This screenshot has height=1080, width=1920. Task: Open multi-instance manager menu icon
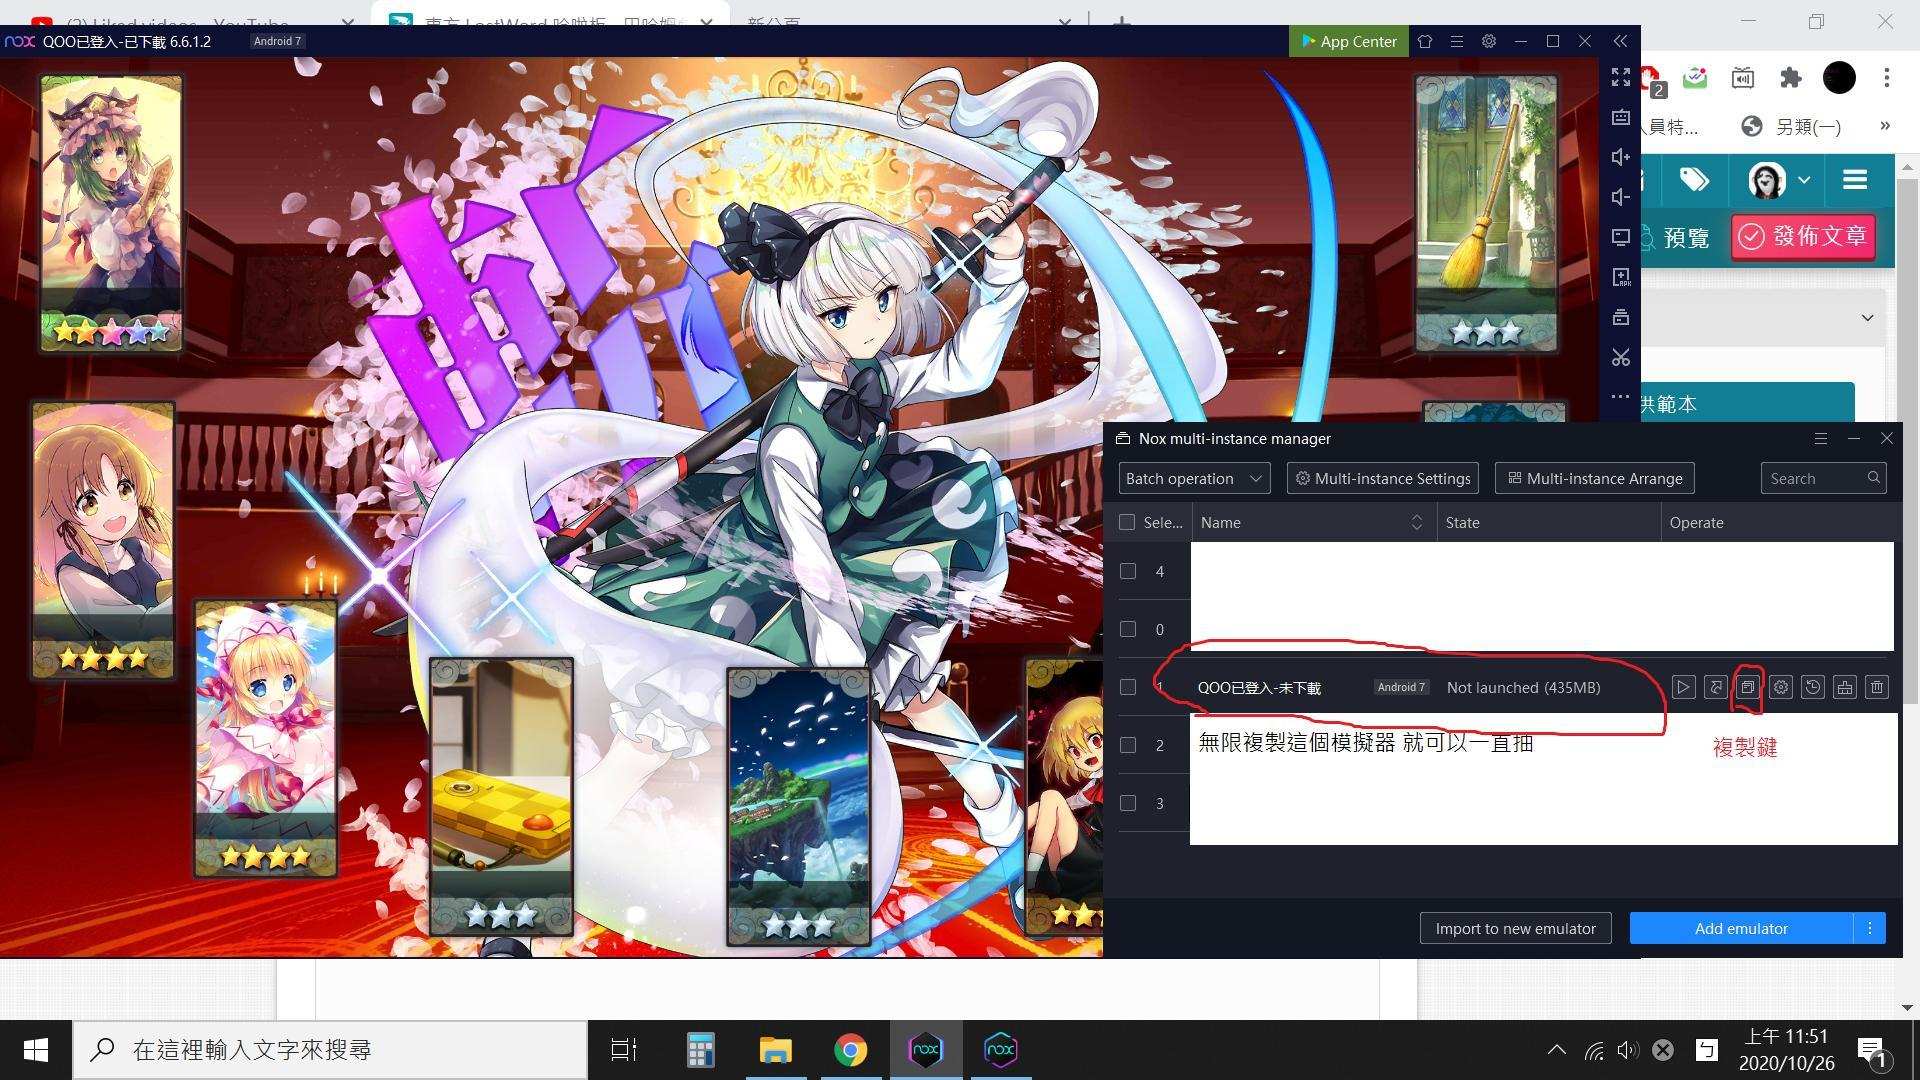(x=1820, y=438)
